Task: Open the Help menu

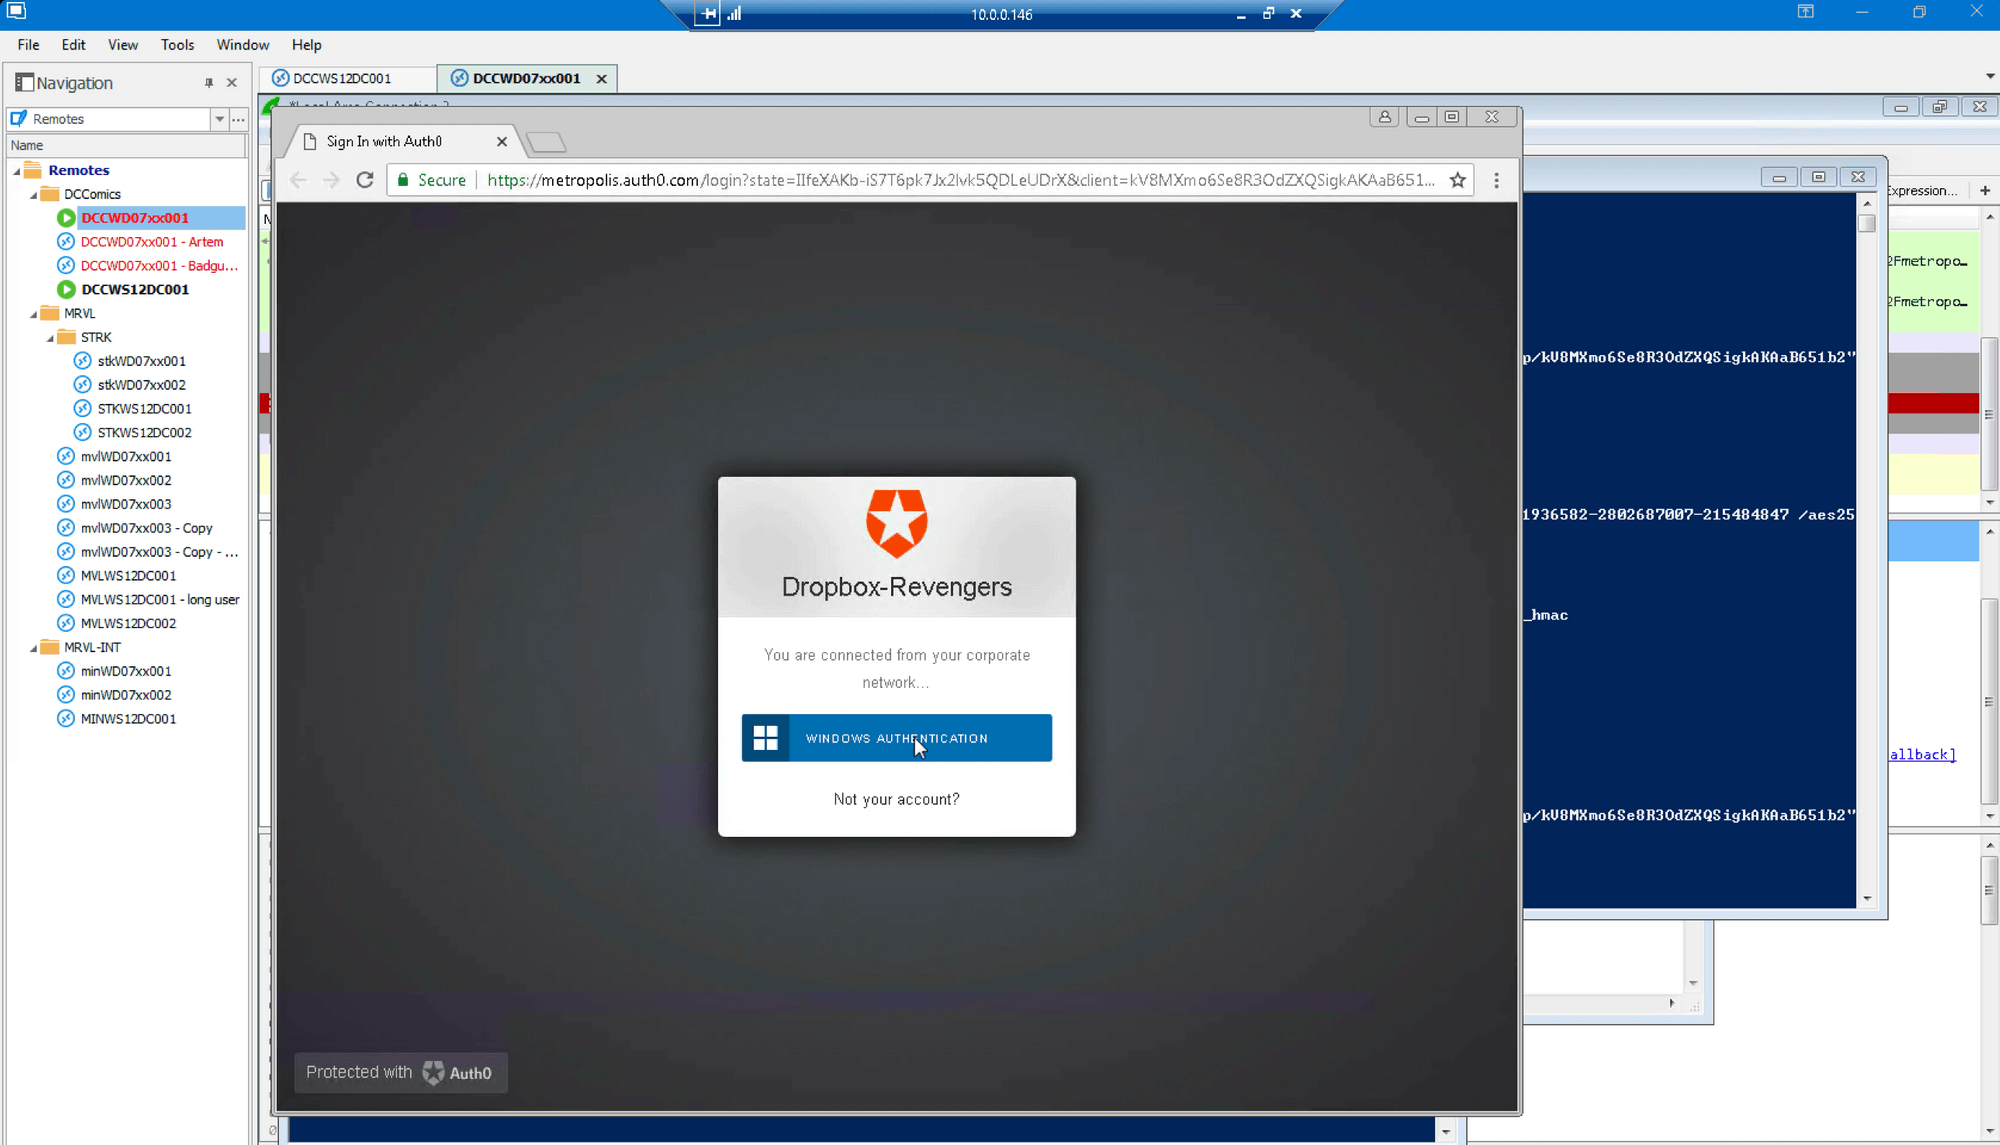Action: coord(306,45)
